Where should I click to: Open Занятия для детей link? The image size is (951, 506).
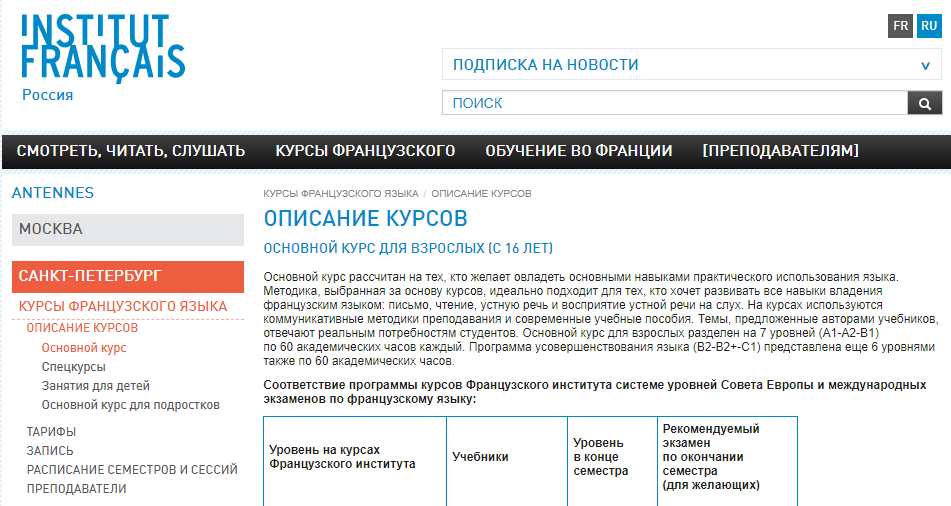(95, 386)
